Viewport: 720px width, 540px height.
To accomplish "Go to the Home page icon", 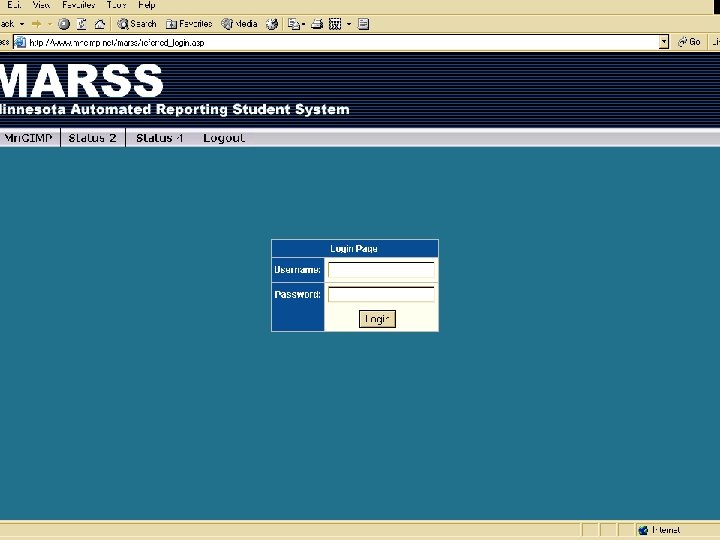I will point(100,24).
